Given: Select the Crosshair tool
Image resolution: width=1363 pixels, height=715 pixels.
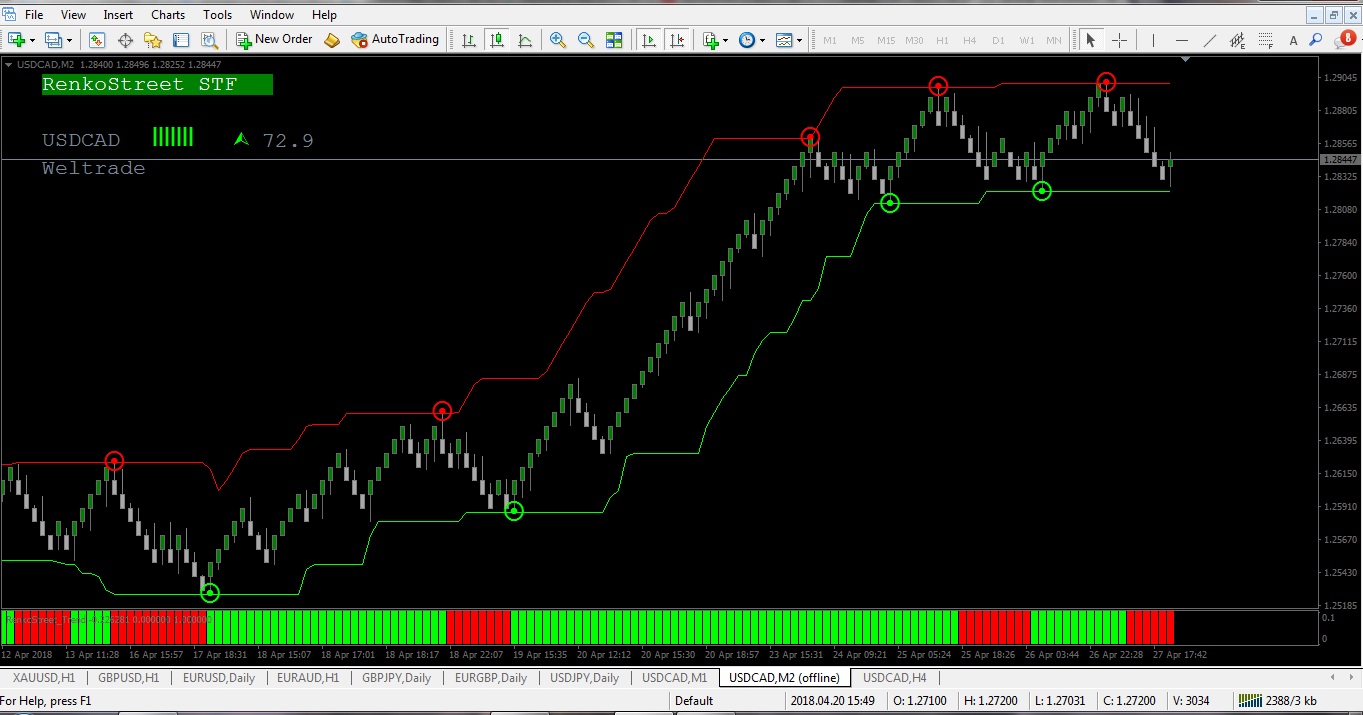Looking at the screenshot, I should click(x=1119, y=40).
